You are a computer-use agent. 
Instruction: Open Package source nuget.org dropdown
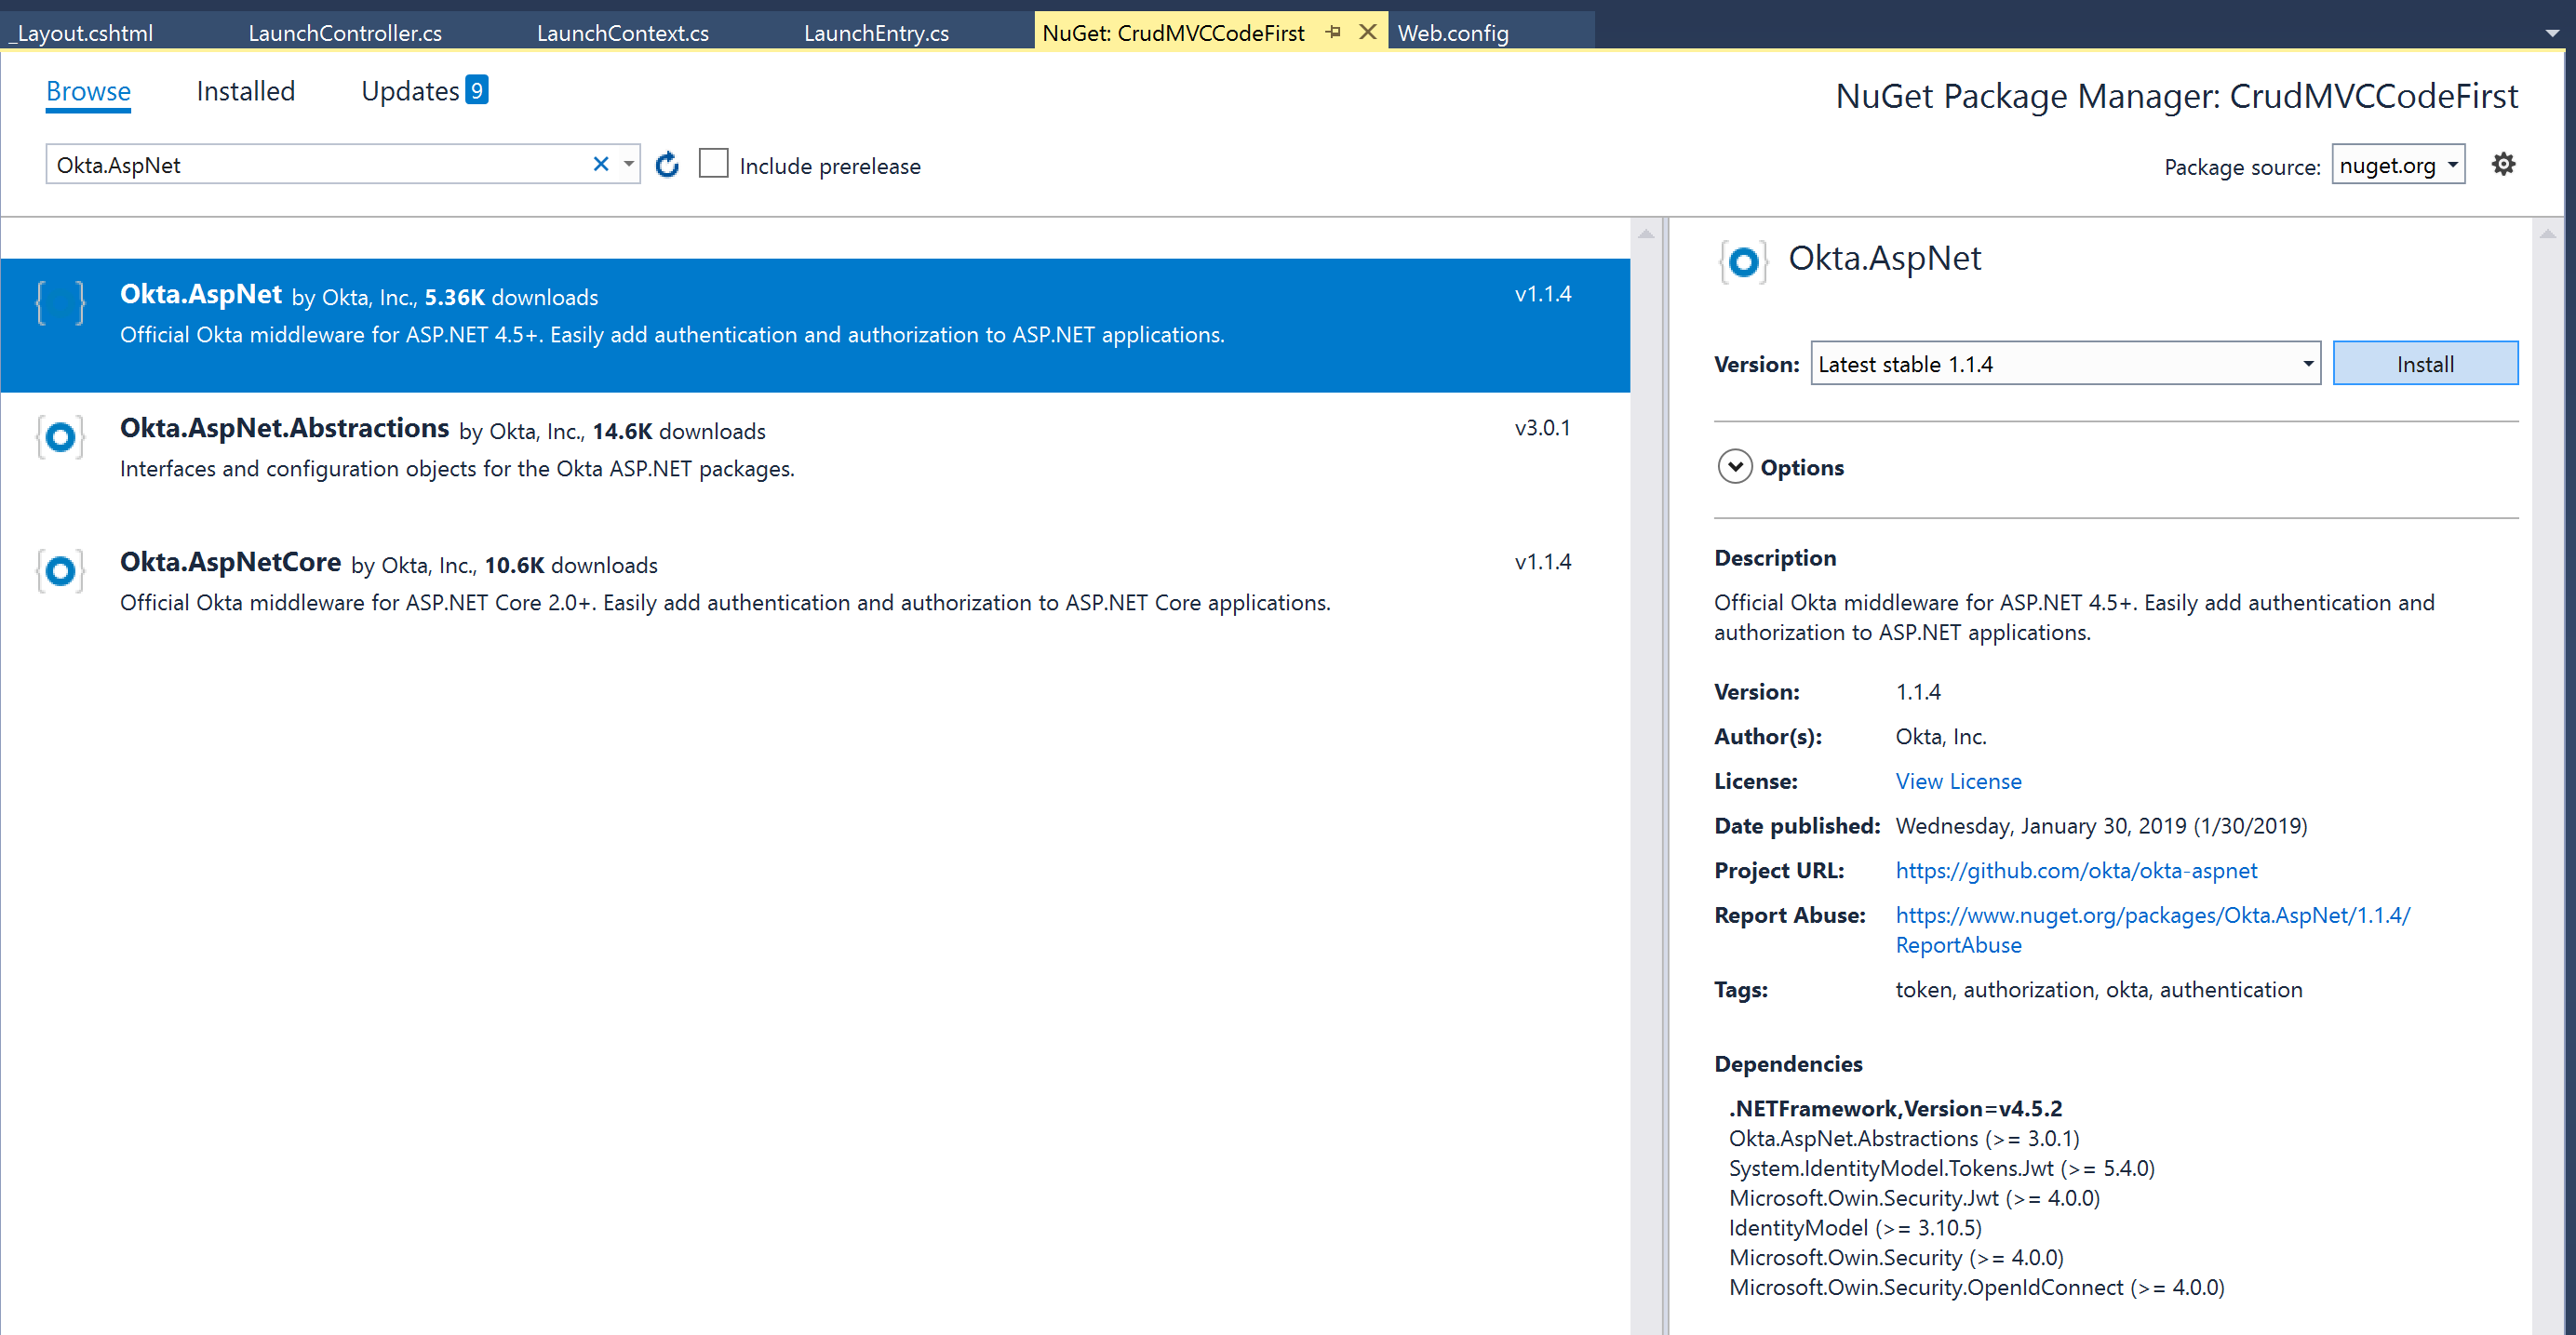pos(2398,166)
